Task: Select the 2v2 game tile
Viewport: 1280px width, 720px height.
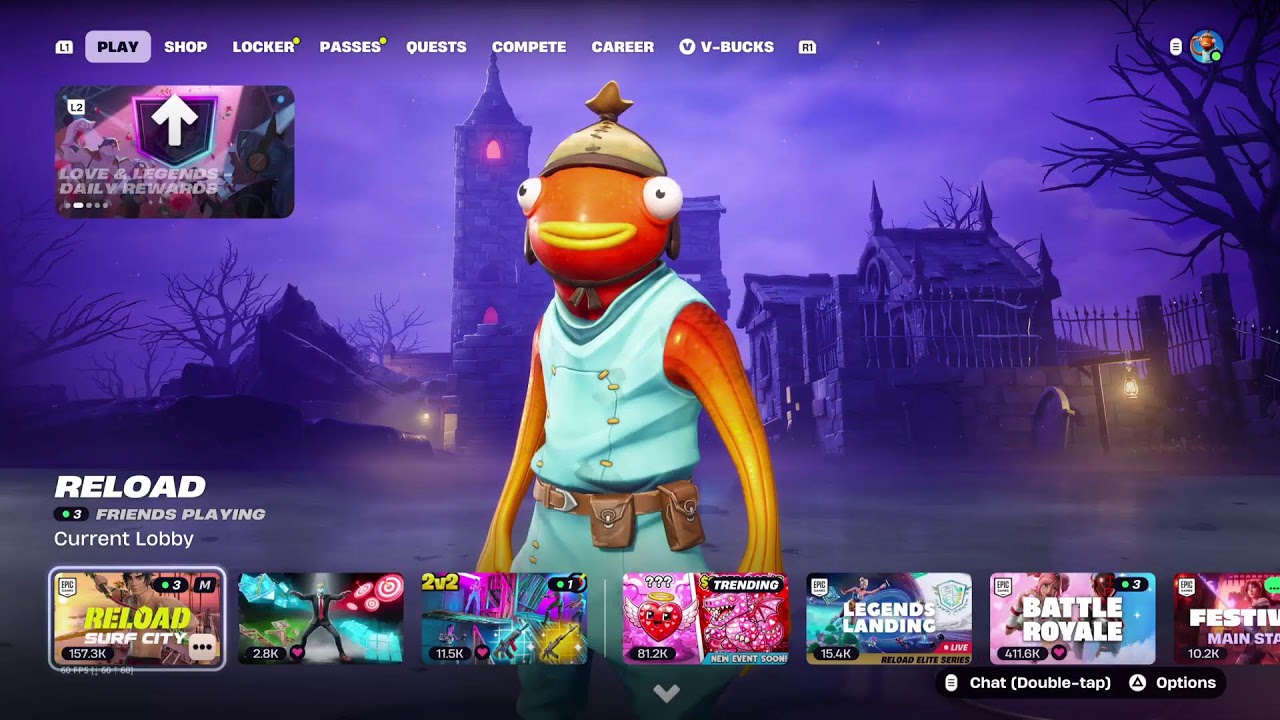Action: (504, 619)
